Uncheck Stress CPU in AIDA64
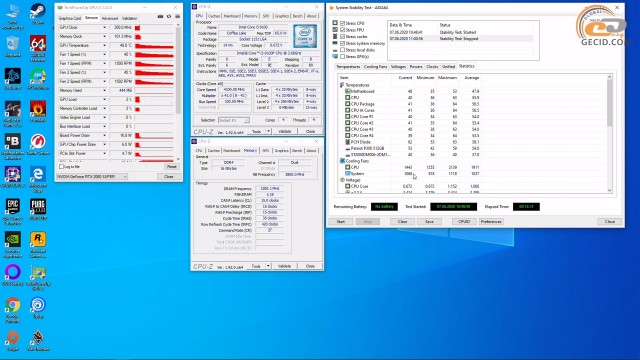This screenshot has width=640, height=360. [x=342, y=23]
